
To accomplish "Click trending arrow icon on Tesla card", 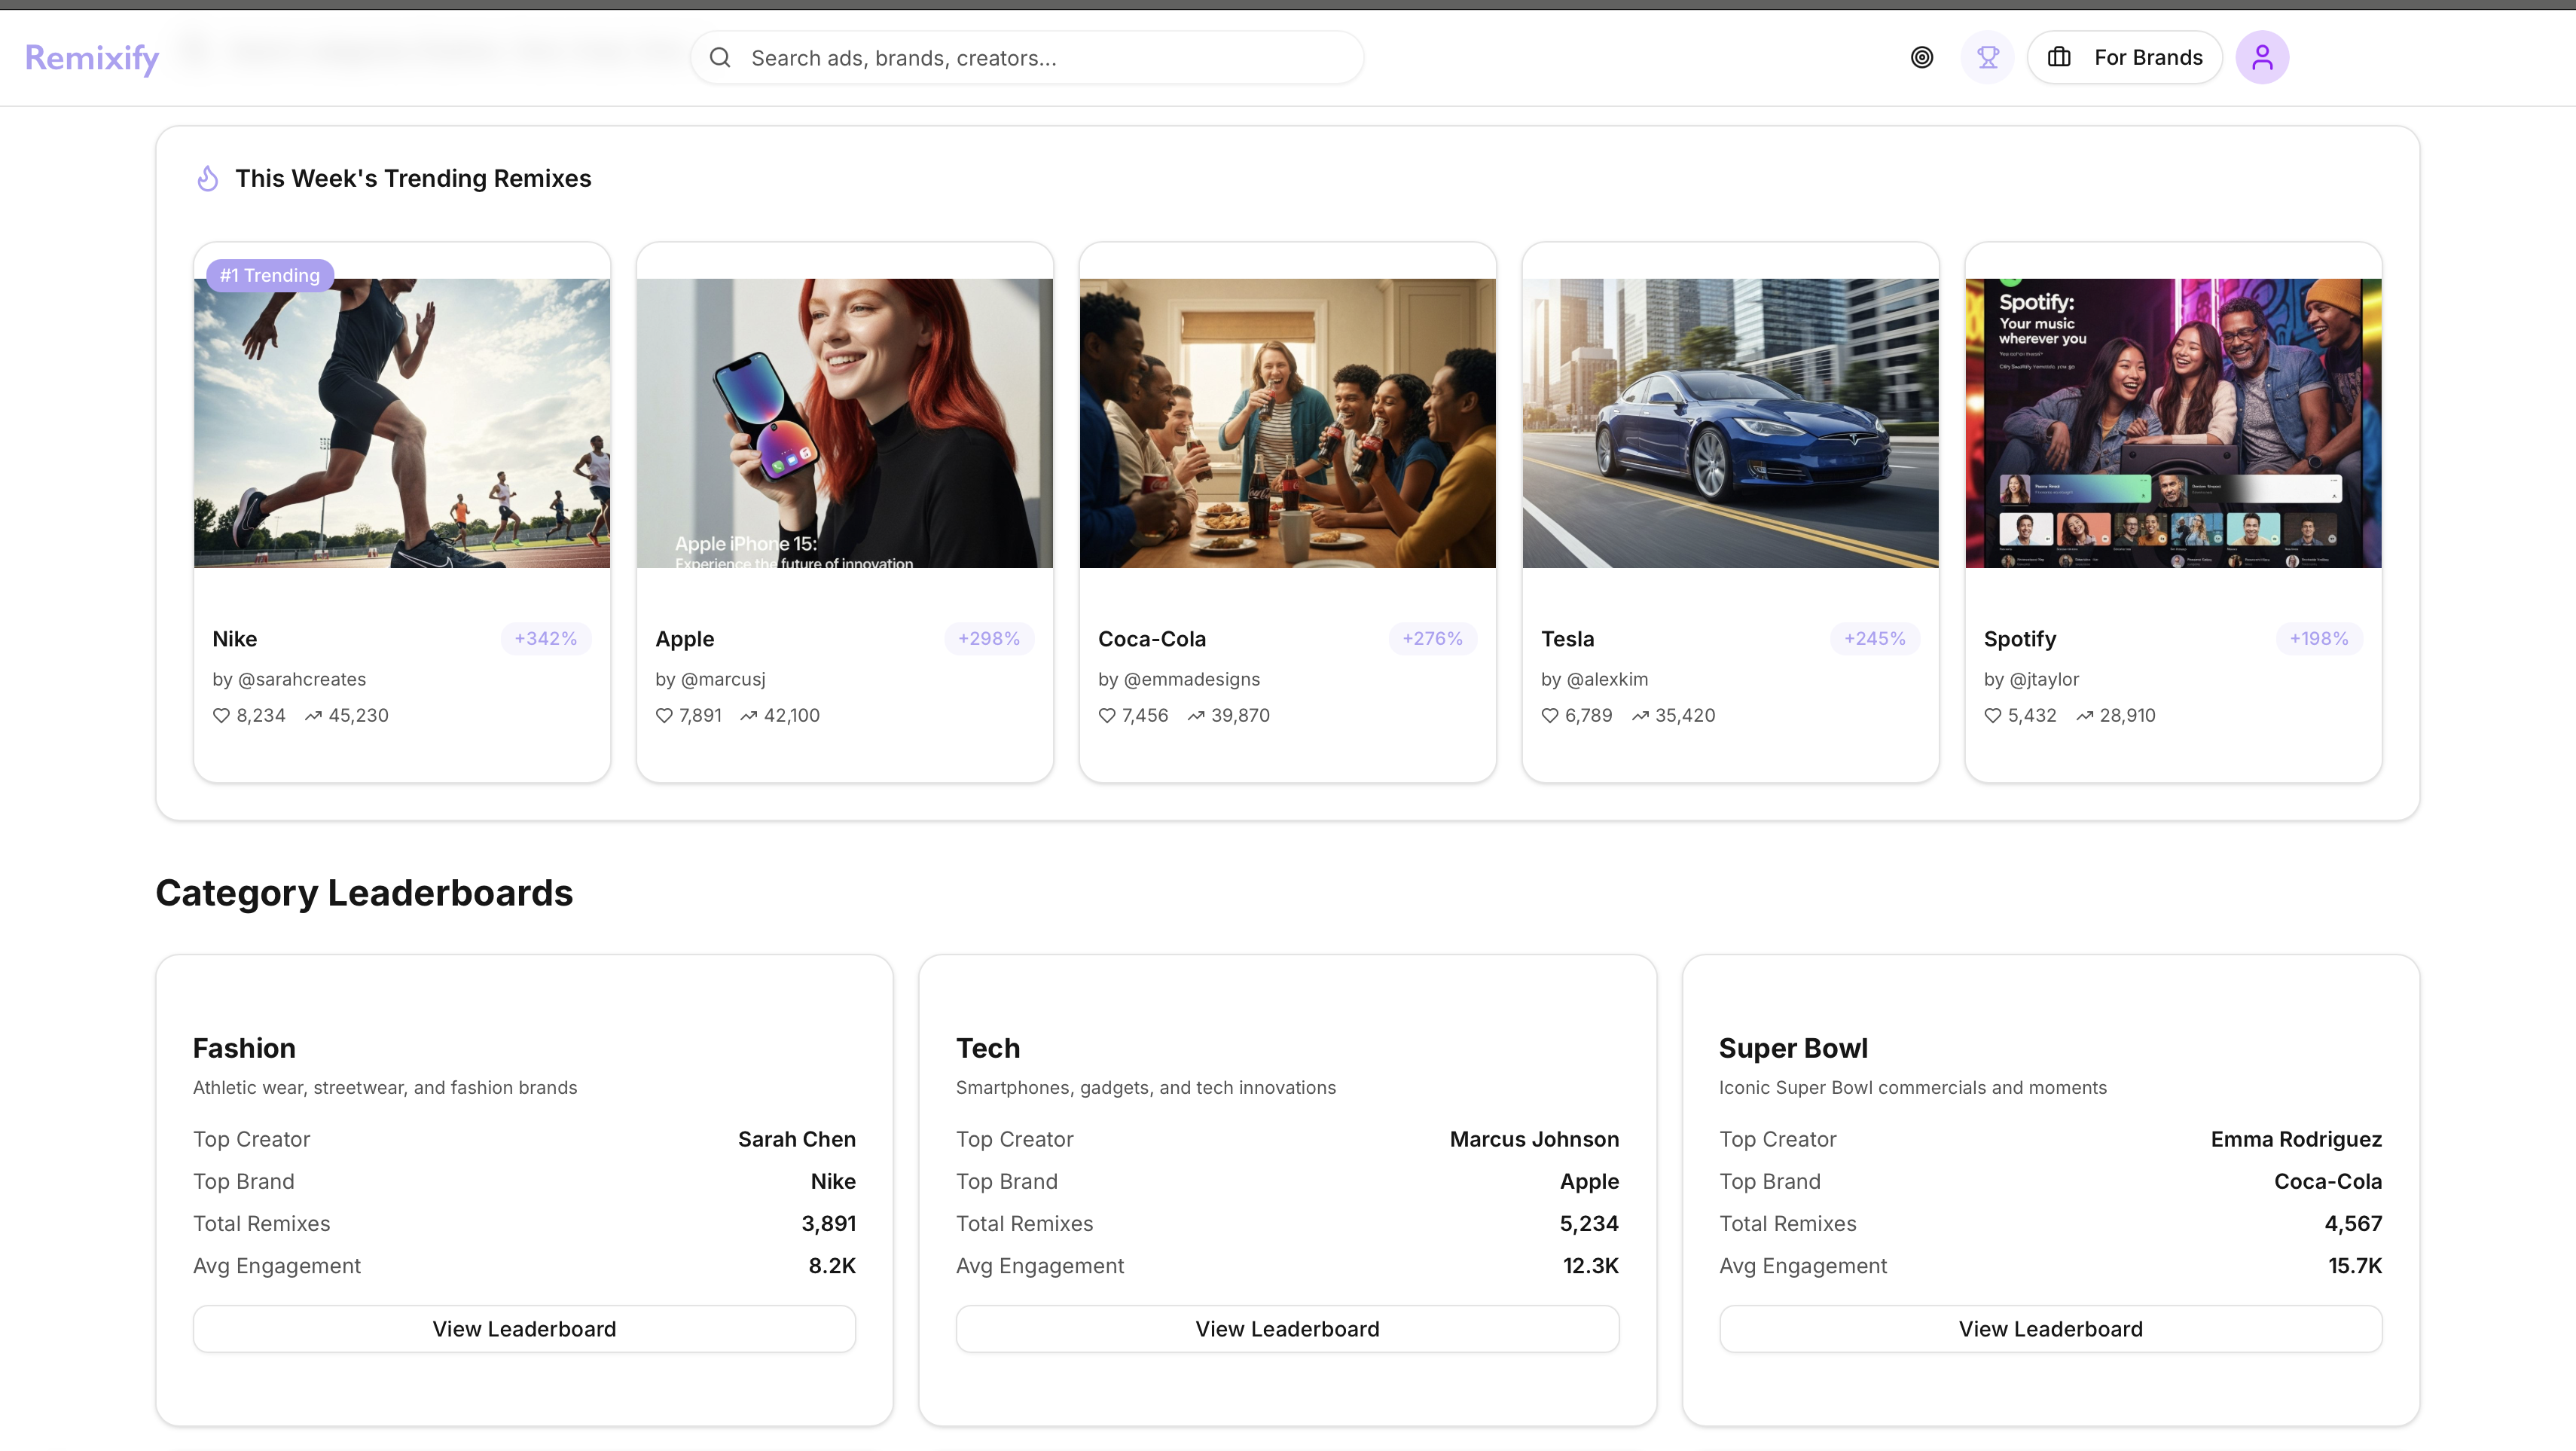I will 1640,716.
